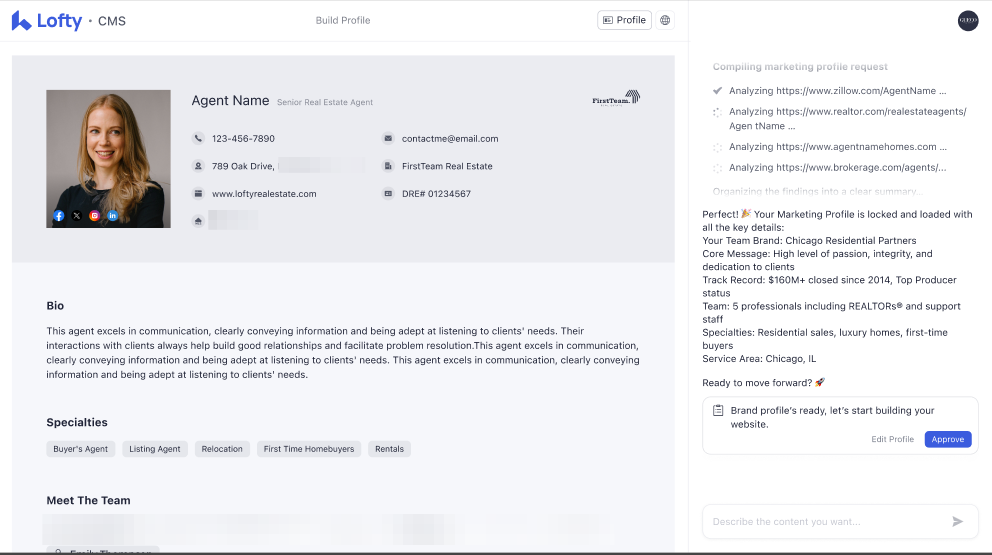Click the www.loftyrealestate.com website link
The image size is (992, 555).
[264, 194]
